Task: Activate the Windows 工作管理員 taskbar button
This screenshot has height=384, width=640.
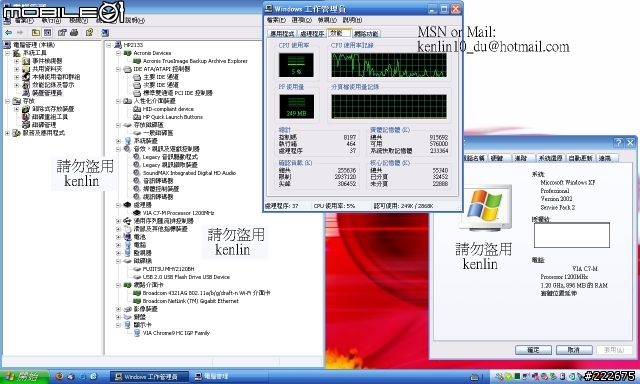Action: [x=150, y=377]
